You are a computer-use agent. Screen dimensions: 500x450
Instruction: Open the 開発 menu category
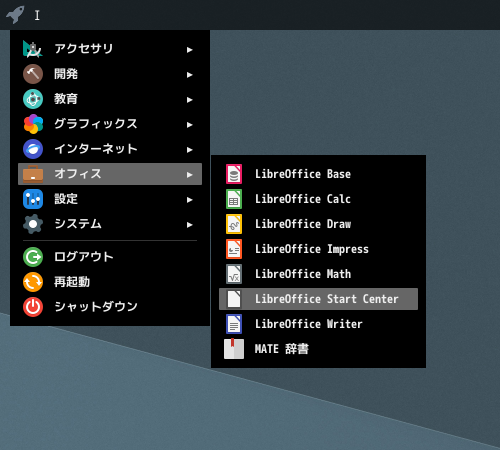pyautogui.click(x=110, y=74)
